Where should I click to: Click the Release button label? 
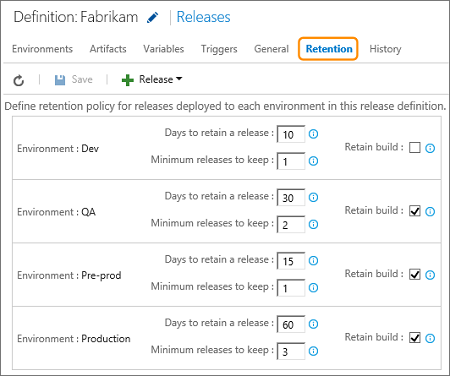pos(156,80)
